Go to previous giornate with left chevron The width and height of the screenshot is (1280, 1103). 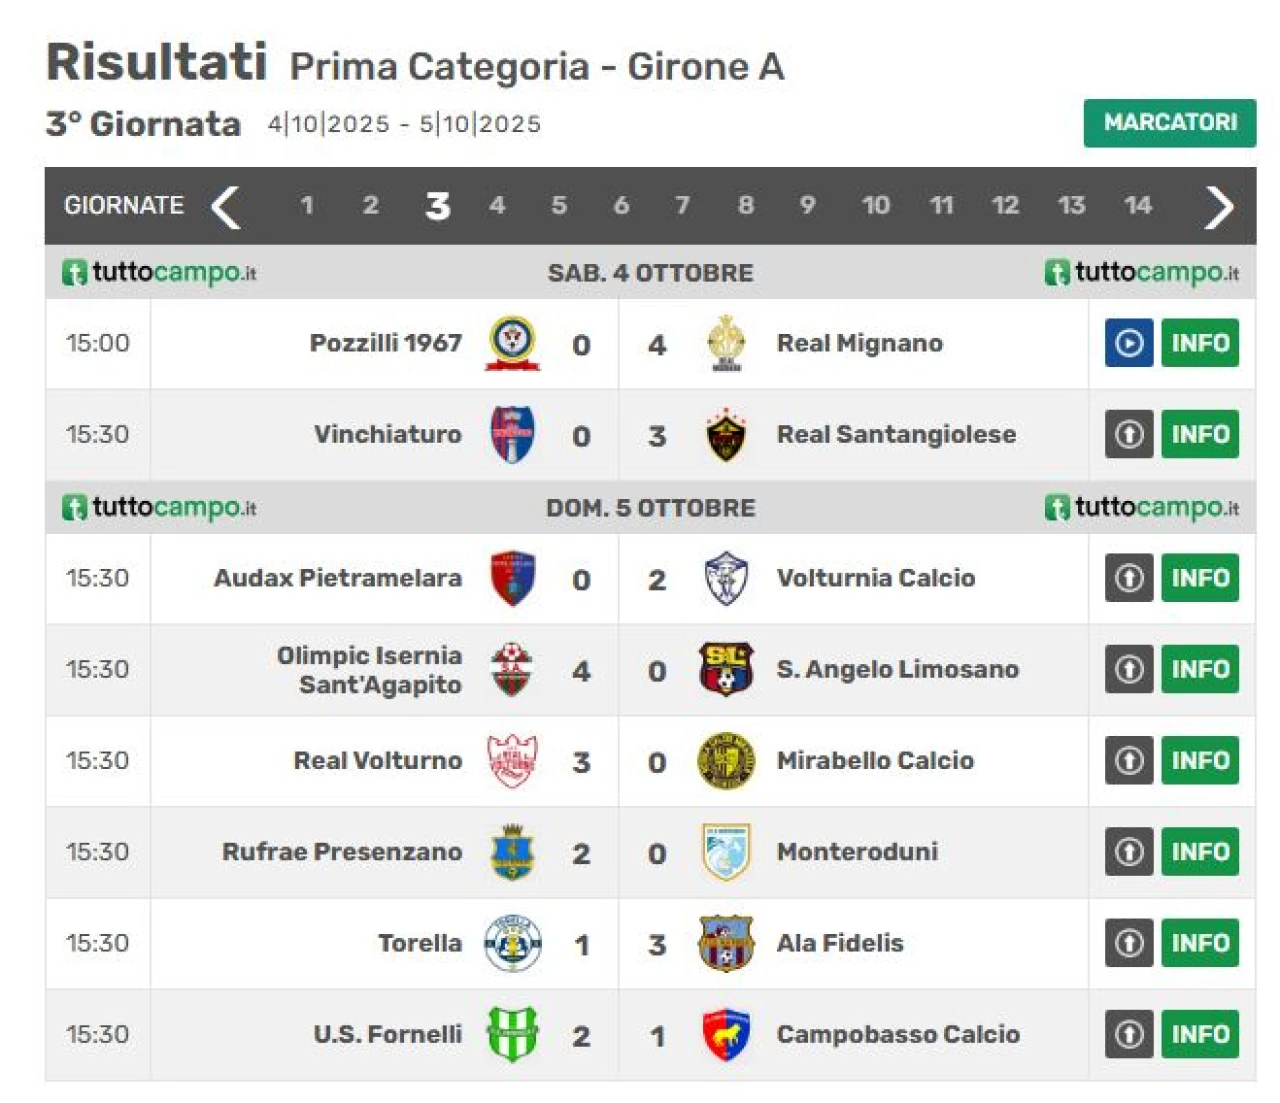tap(226, 207)
